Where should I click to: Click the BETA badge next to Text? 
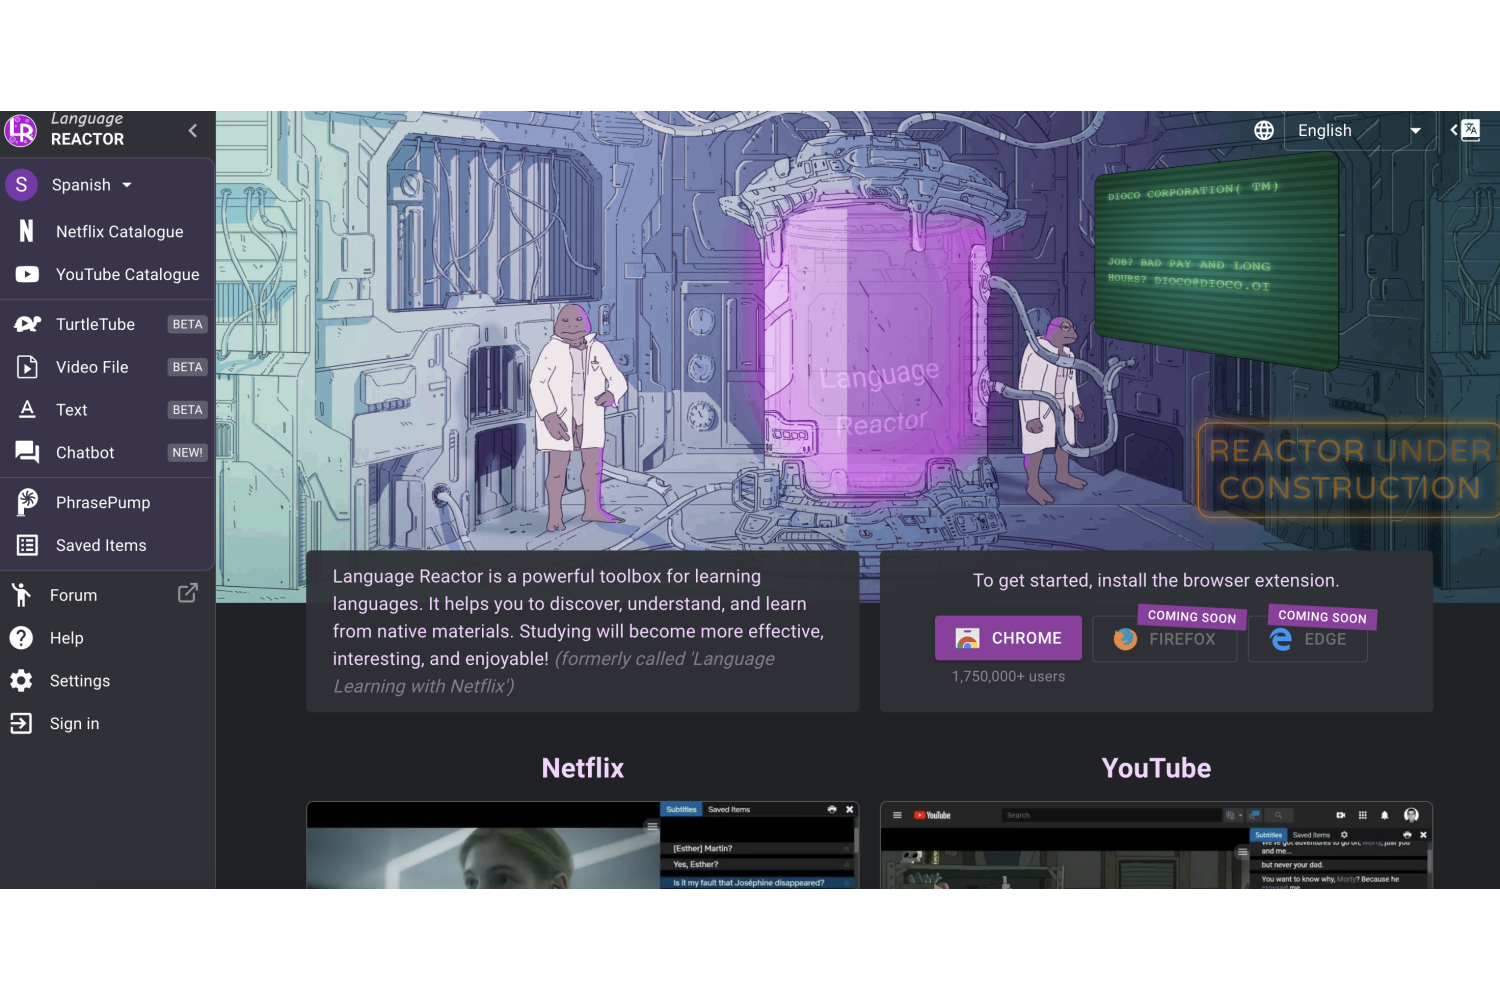coord(187,410)
